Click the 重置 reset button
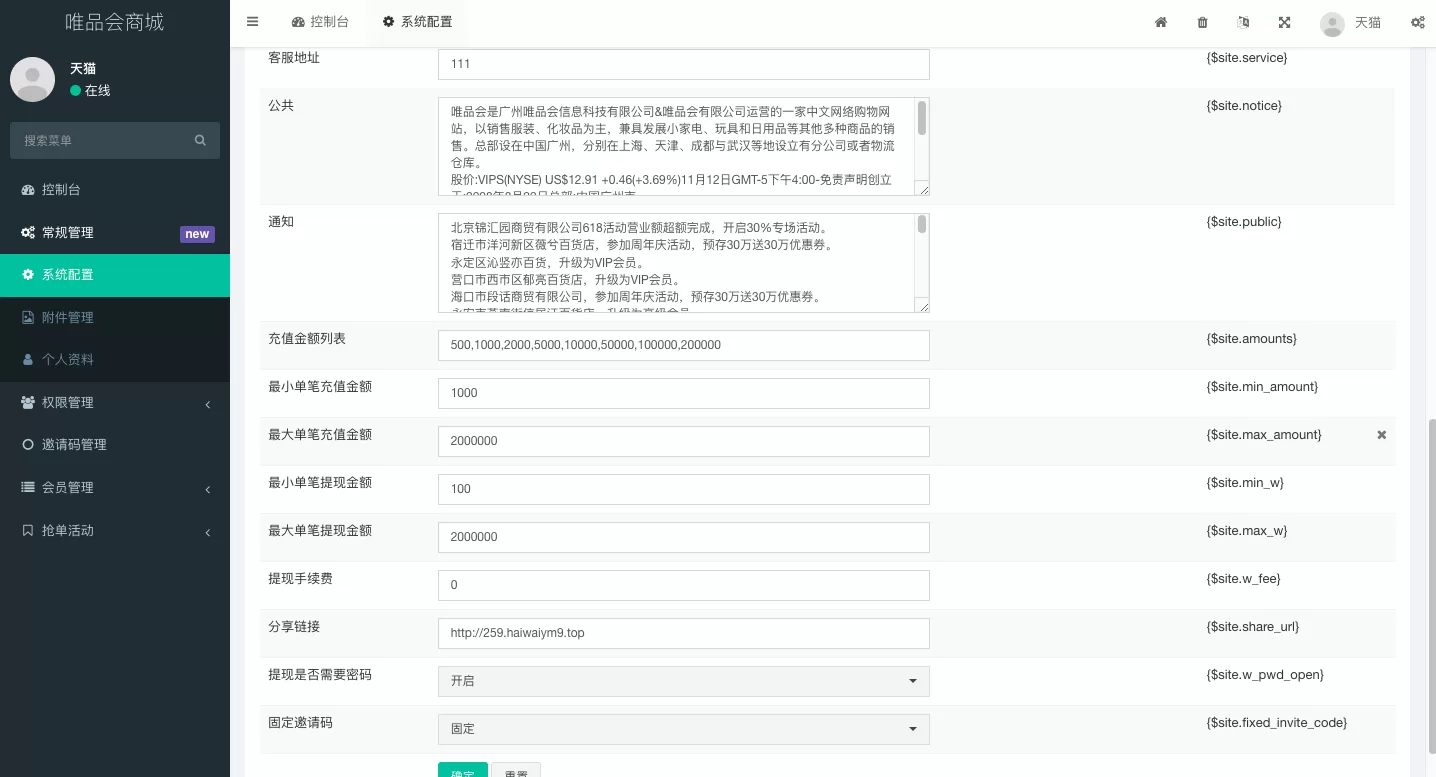 [516, 771]
